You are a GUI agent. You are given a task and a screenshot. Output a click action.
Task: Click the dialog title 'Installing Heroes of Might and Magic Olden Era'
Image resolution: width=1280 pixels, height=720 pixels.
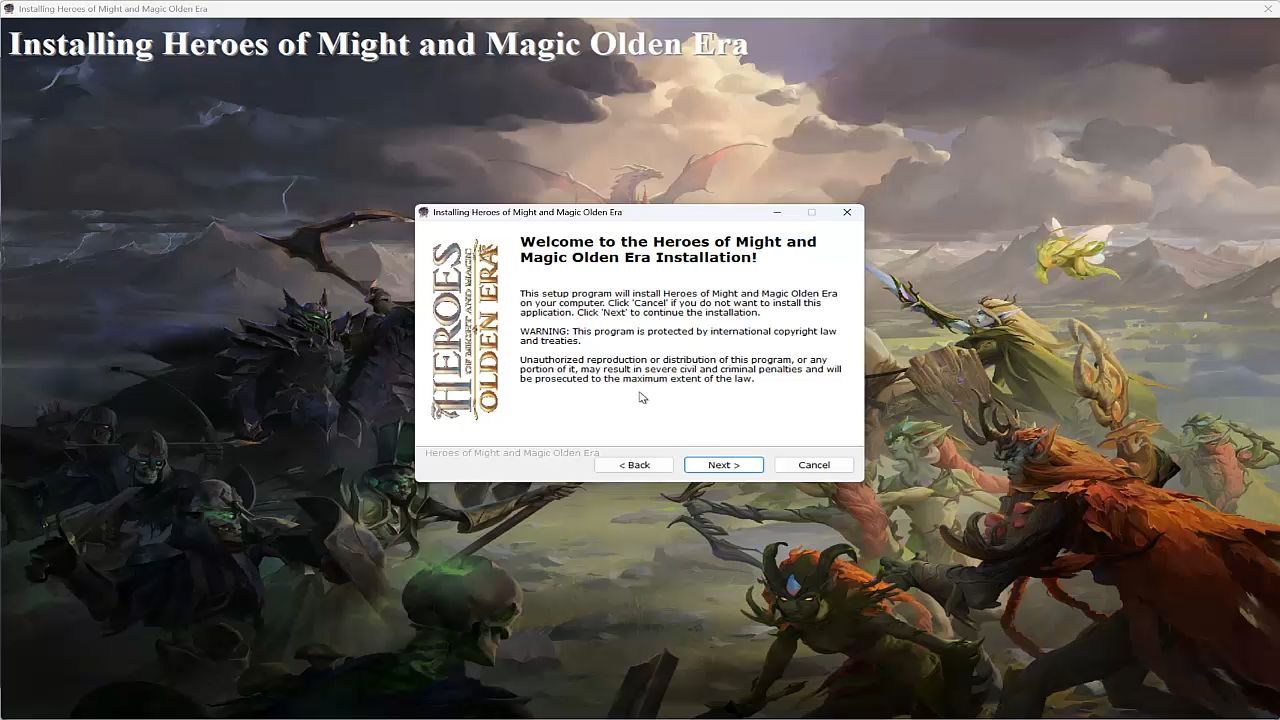point(527,212)
